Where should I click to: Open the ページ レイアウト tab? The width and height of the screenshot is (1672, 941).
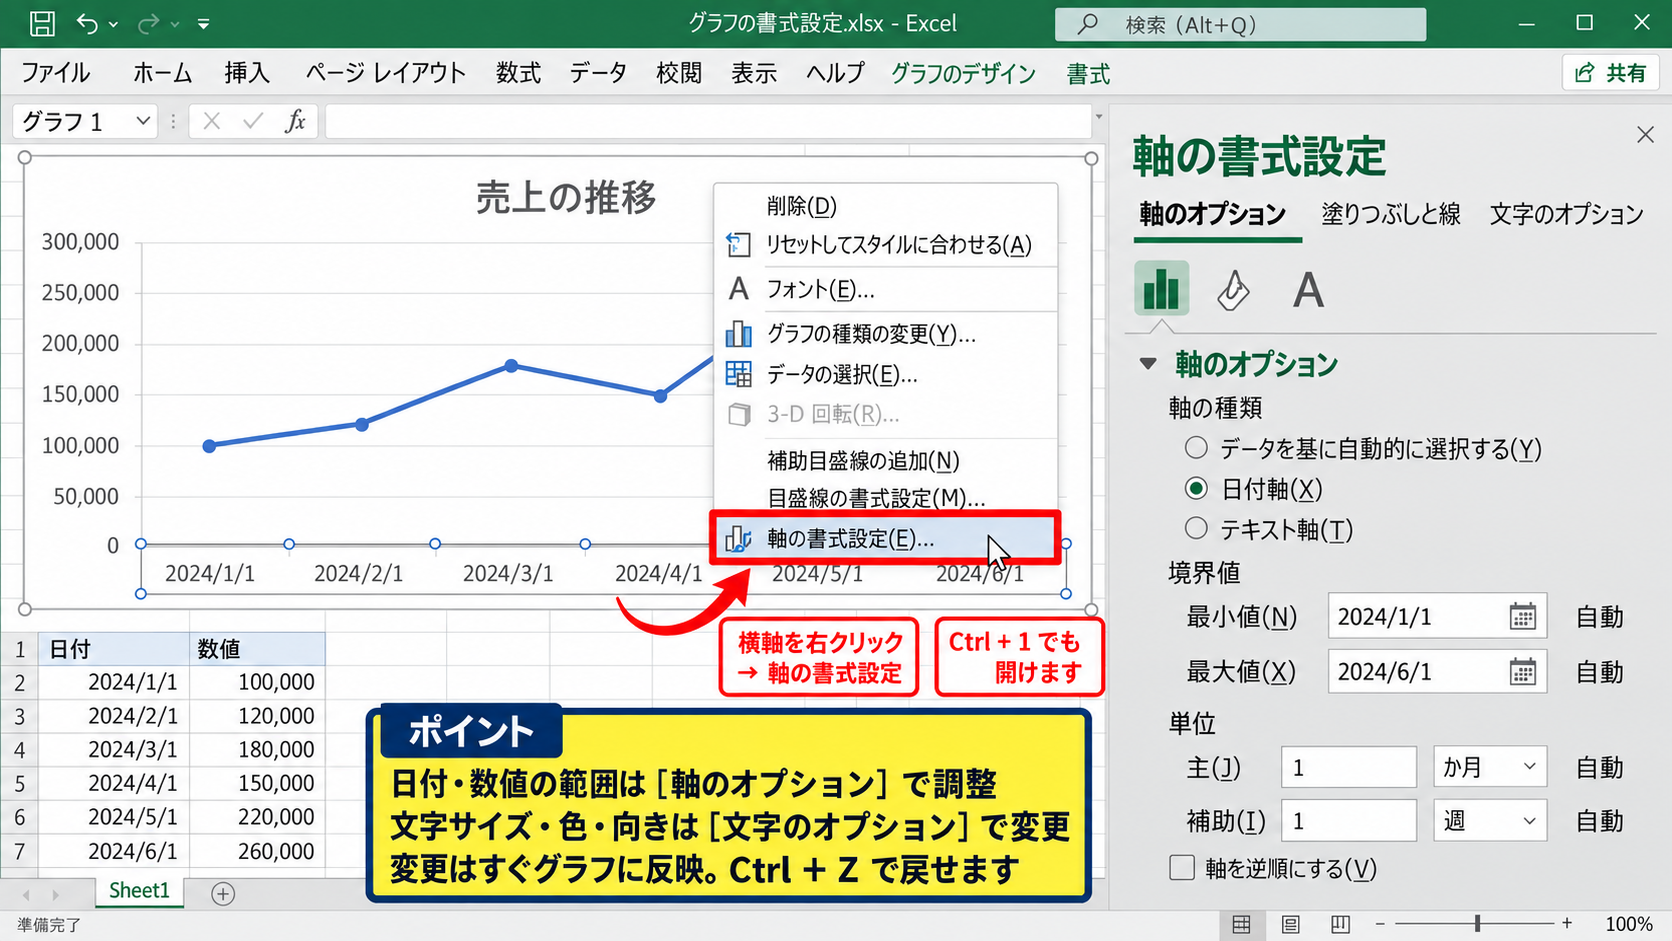tap(385, 73)
